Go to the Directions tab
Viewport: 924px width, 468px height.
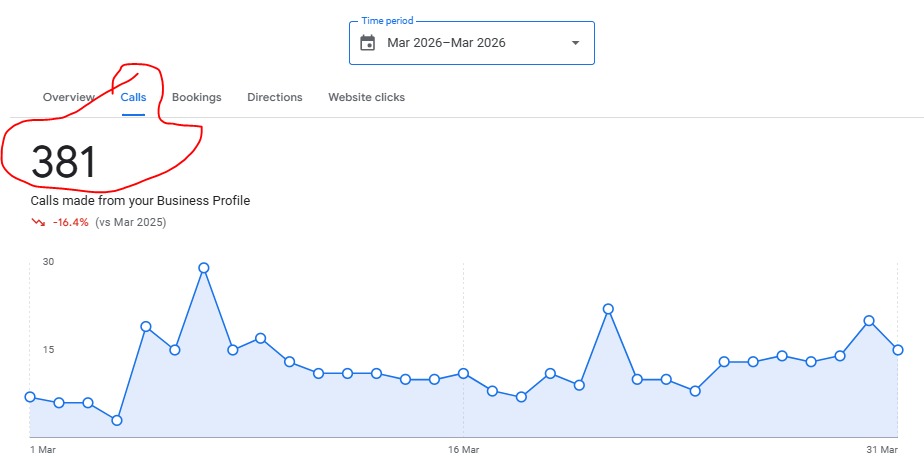(275, 97)
